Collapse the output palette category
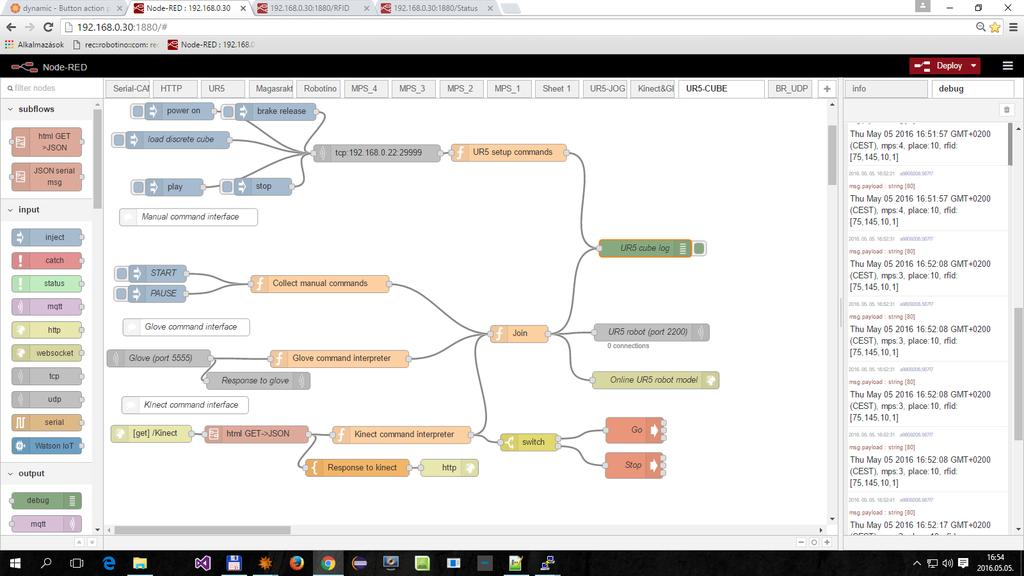This screenshot has width=1024, height=576. point(10,473)
